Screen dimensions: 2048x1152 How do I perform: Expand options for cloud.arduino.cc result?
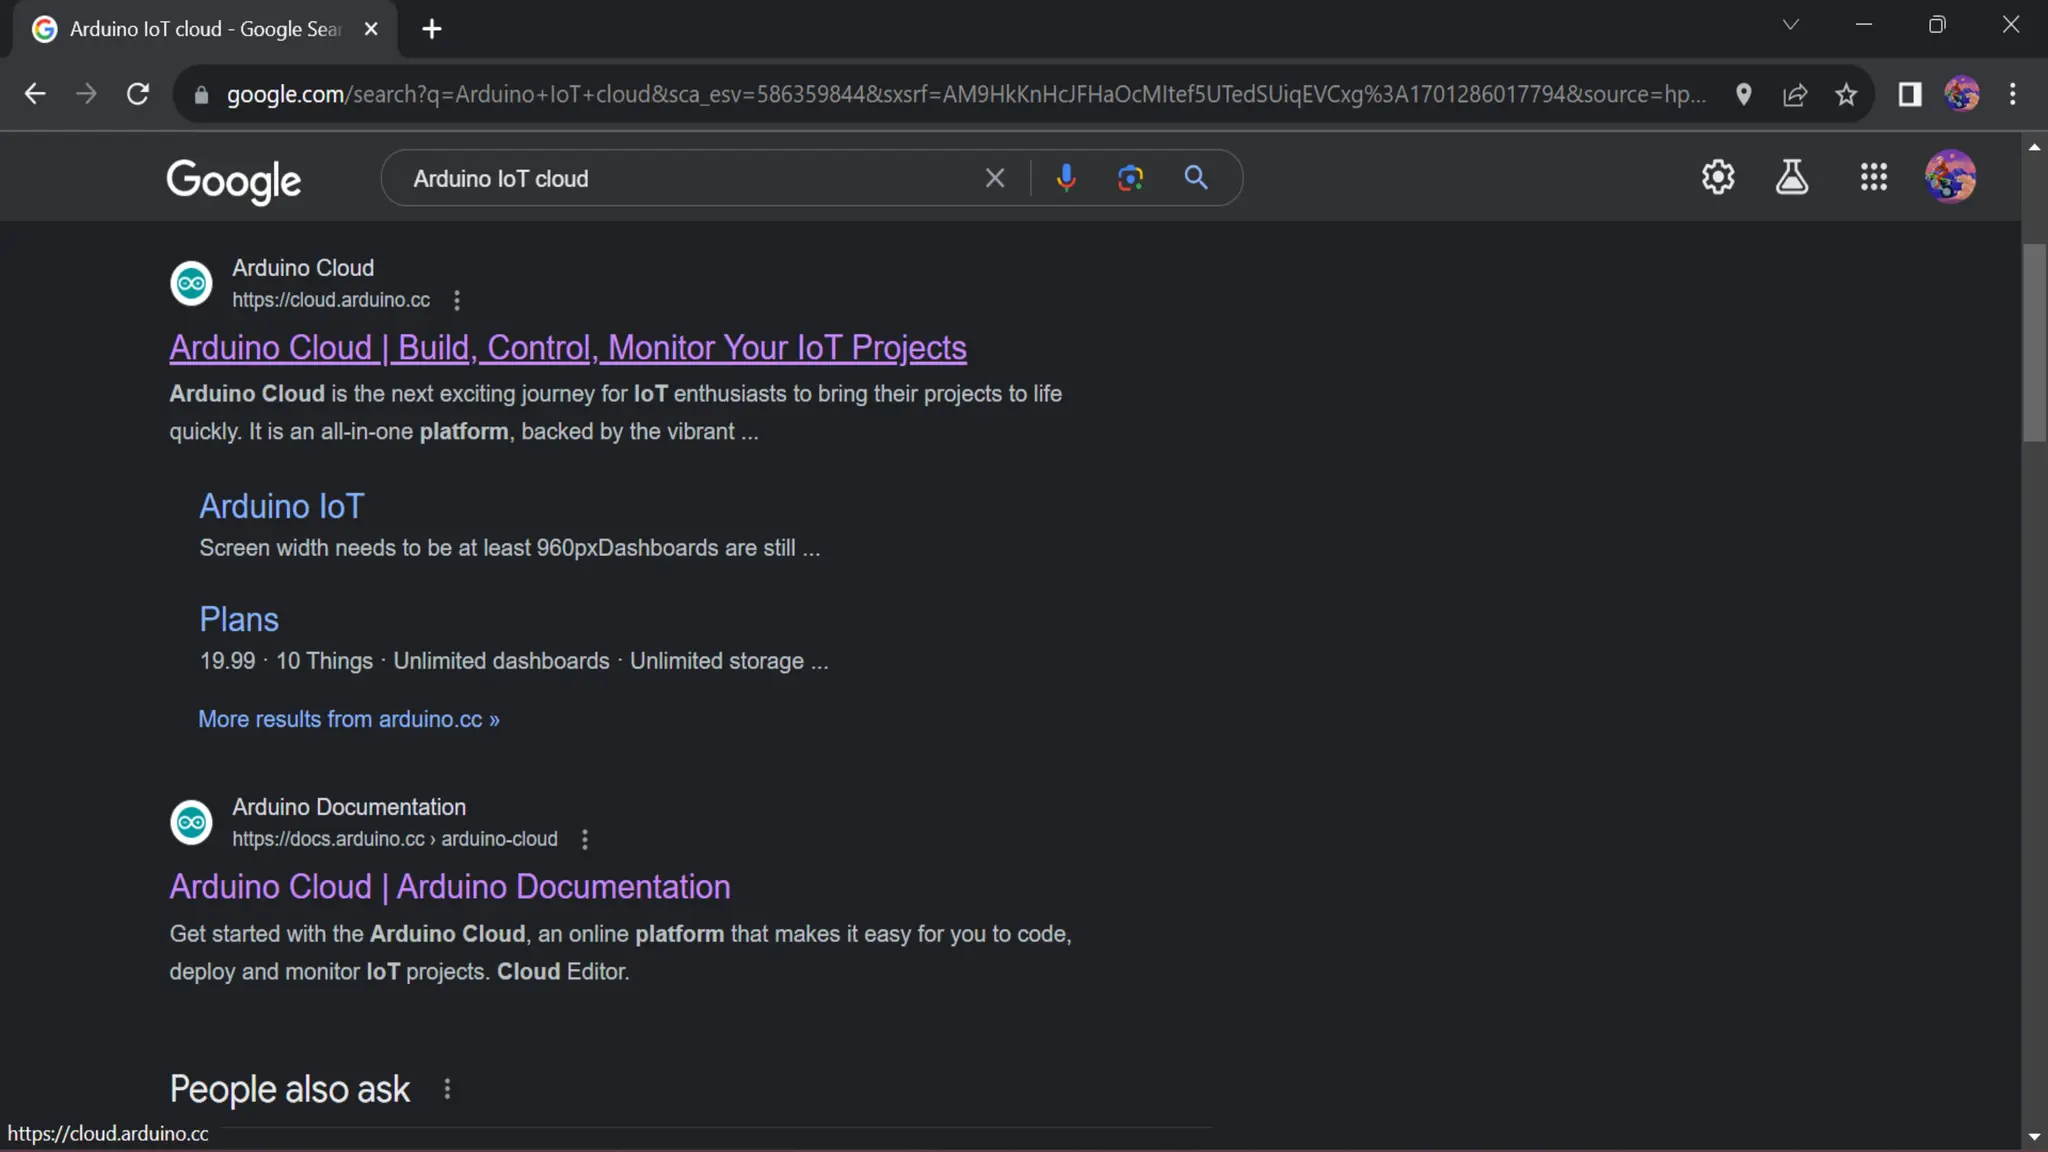pyautogui.click(x=457, y=300)
